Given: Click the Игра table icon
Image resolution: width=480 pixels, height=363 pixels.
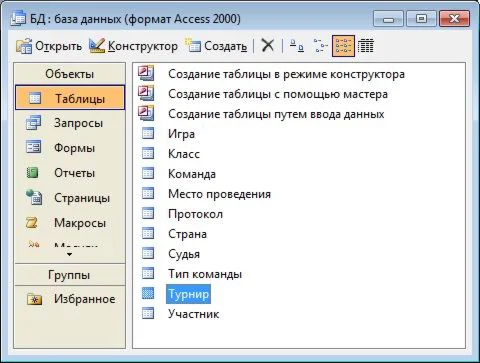Looking at the screenshot, I should (148, 133).
